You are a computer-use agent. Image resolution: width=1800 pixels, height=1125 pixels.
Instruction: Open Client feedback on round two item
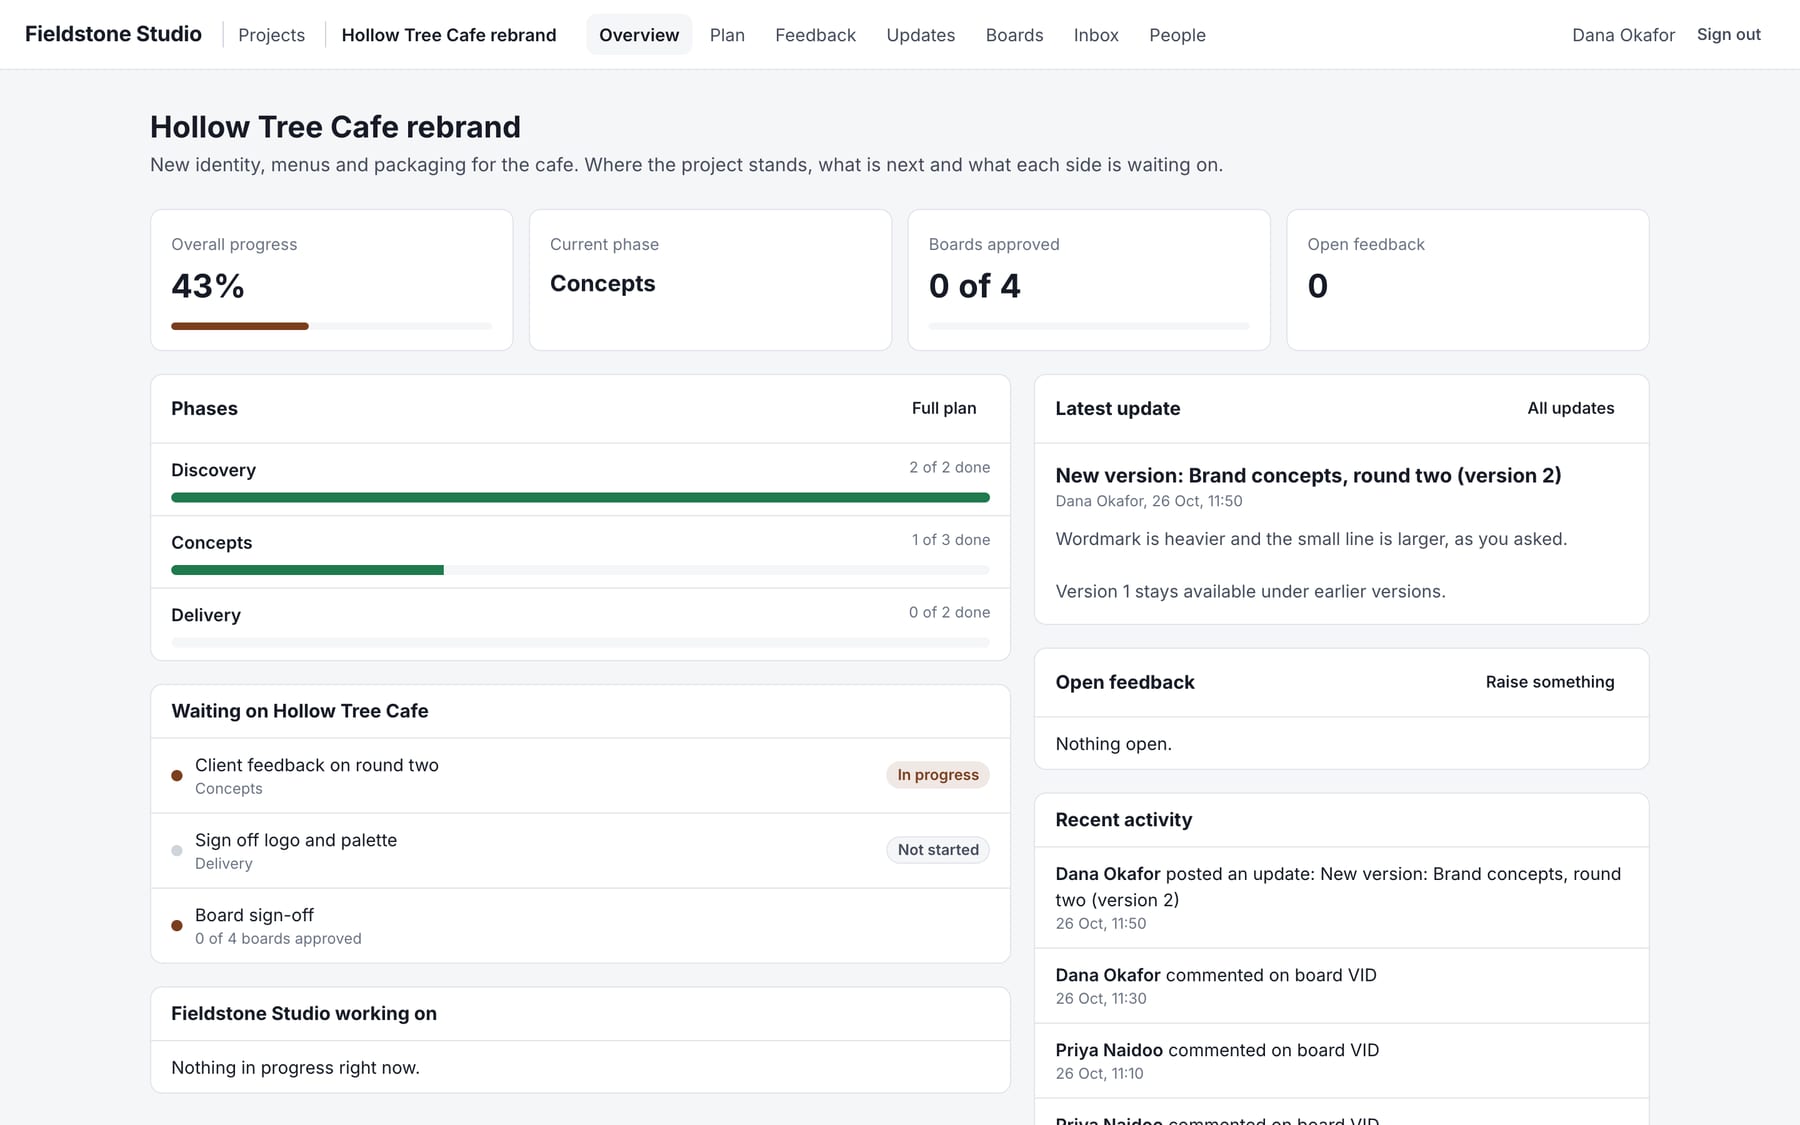(580, 775)
